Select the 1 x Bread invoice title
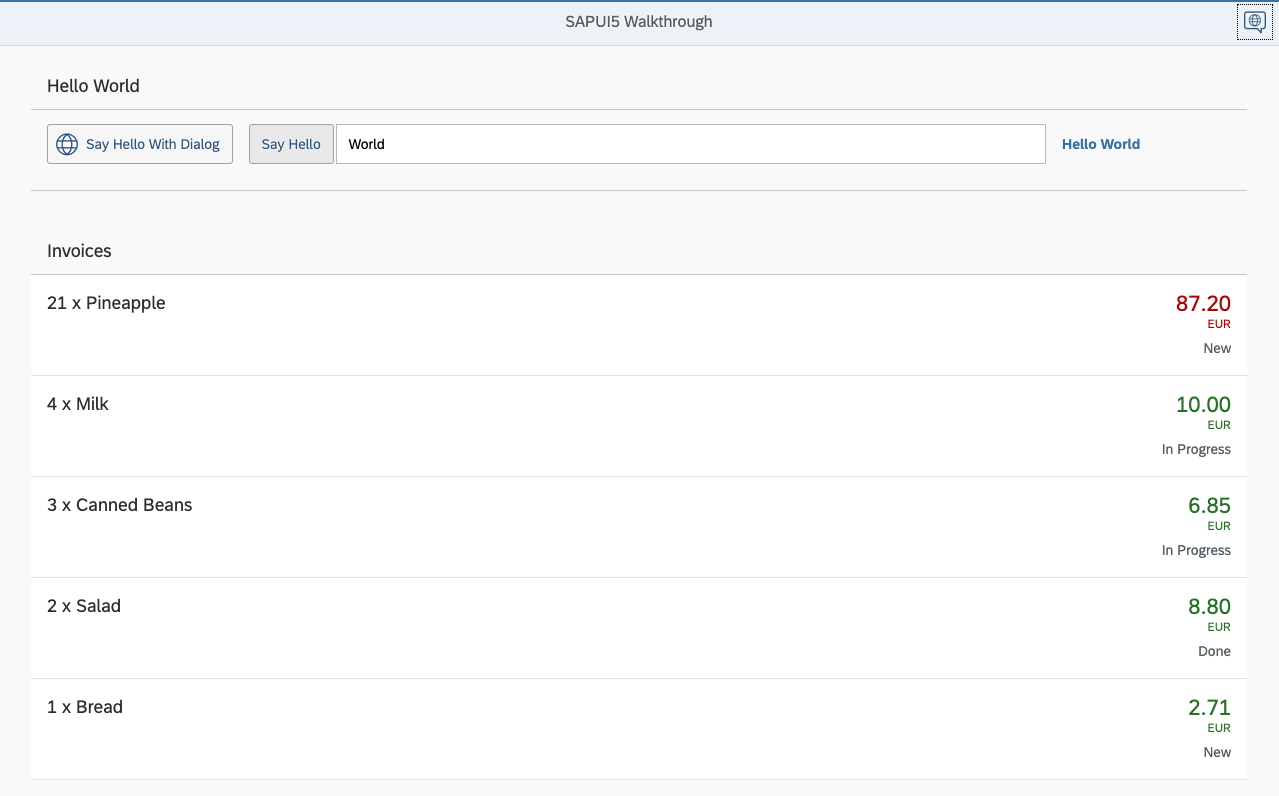This screenshot has width=1279, height=796. [x=85, y=707]
